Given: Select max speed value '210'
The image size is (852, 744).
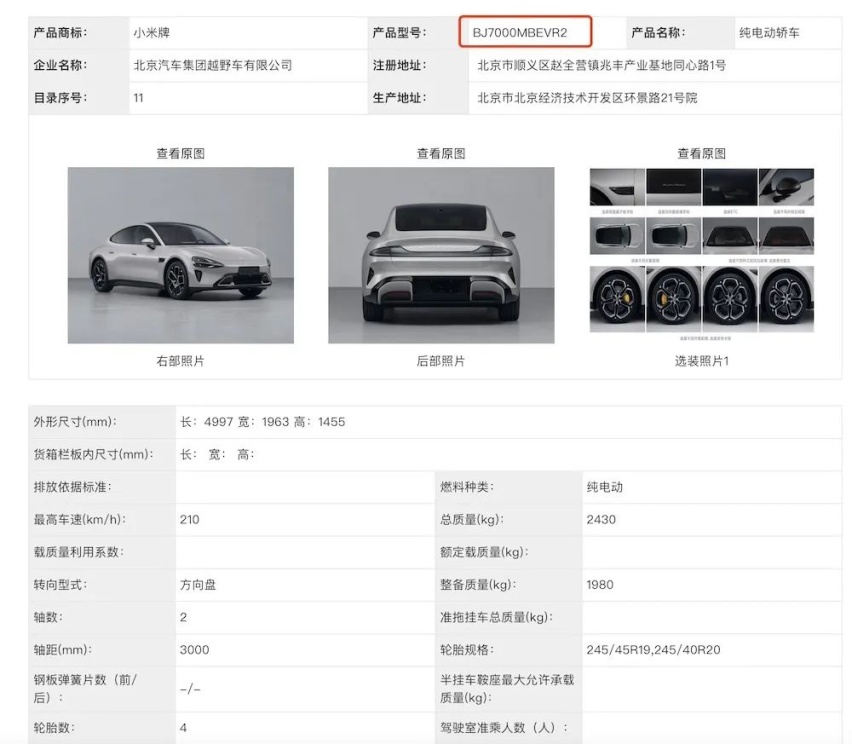Looking at the screenshot, I should point(190,520).
